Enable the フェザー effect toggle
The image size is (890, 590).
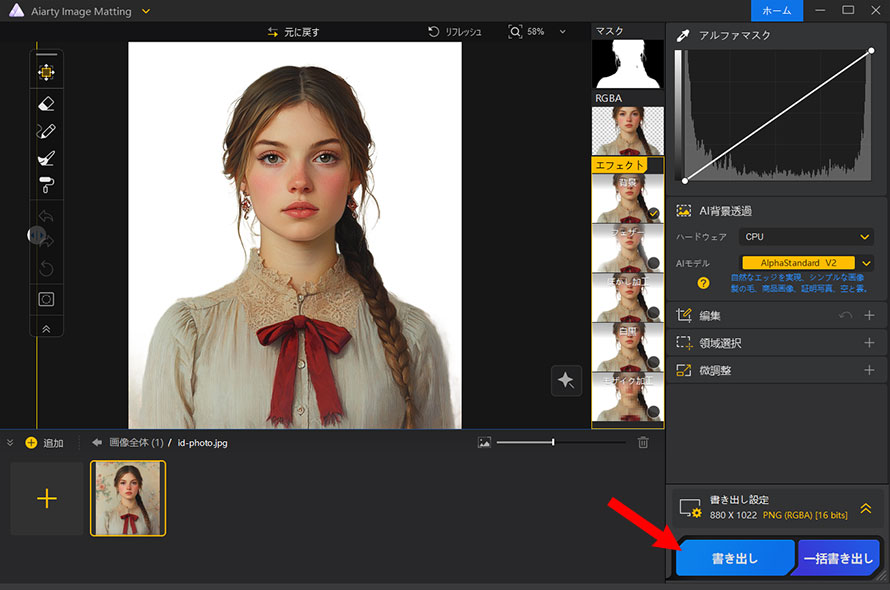pos(653,263)
